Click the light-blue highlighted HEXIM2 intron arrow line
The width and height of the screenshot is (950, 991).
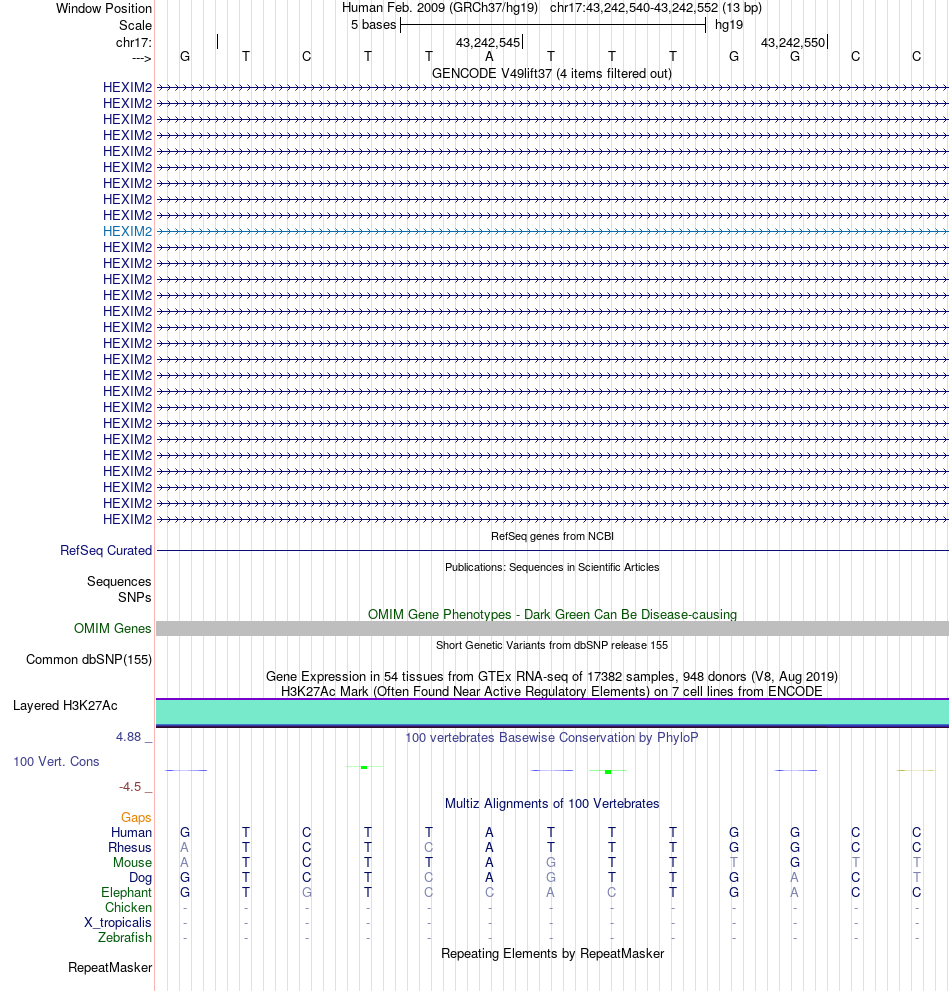click(x=552, y=232)
